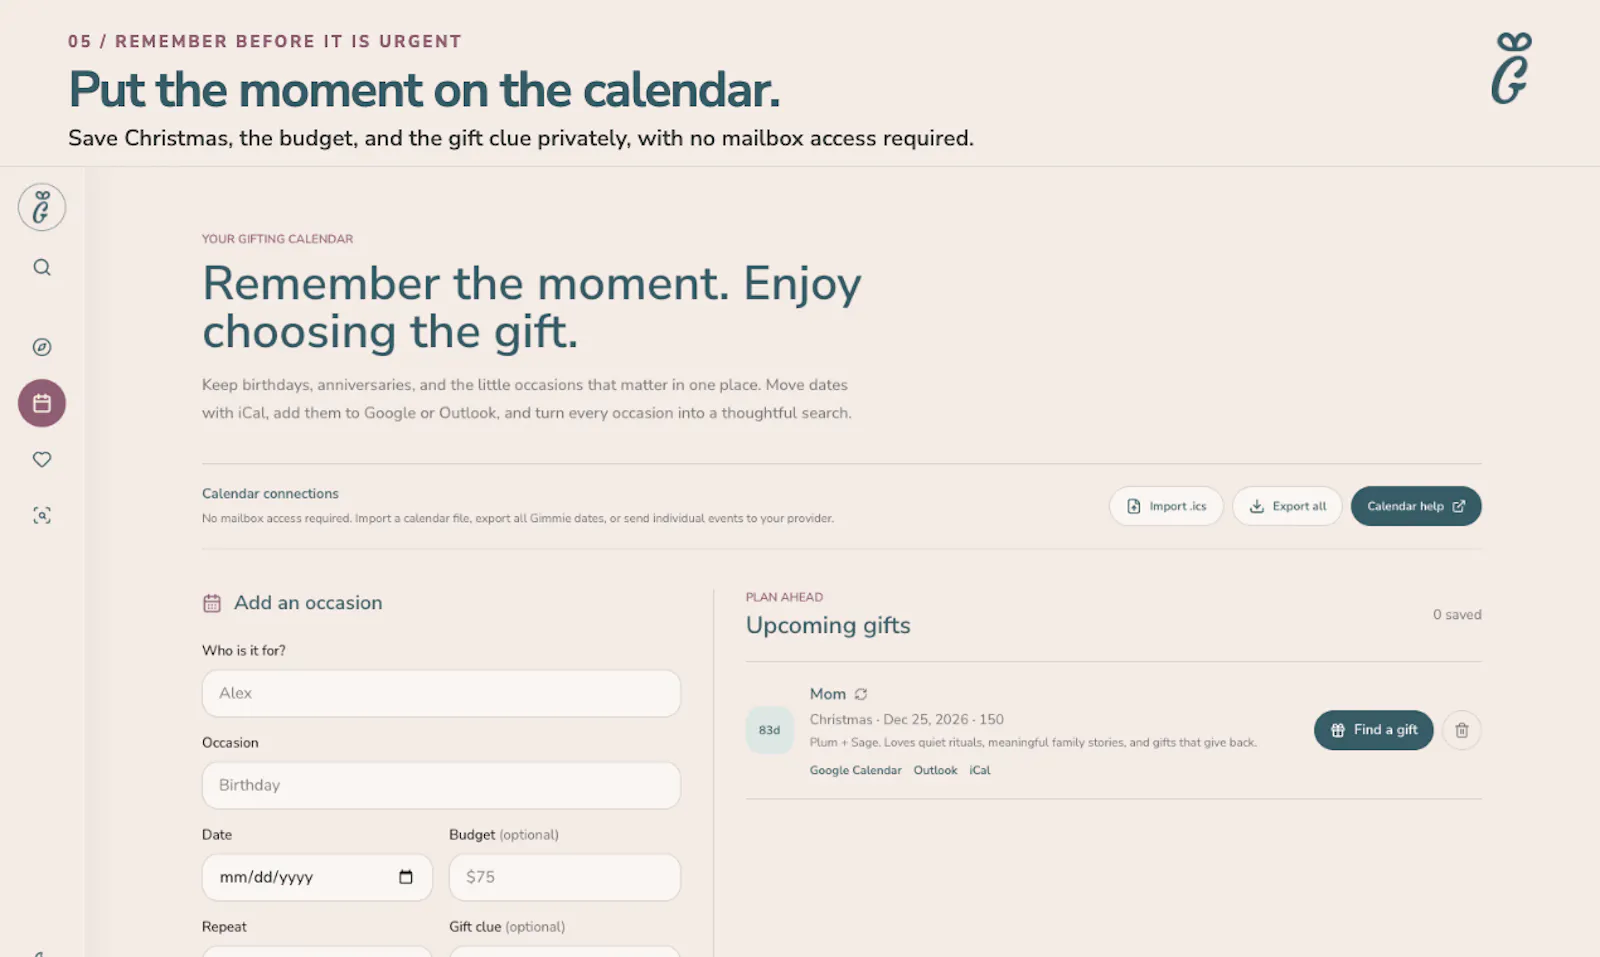
Task: Click Find a gift for Mom
Action: [x=1373, y=730]
